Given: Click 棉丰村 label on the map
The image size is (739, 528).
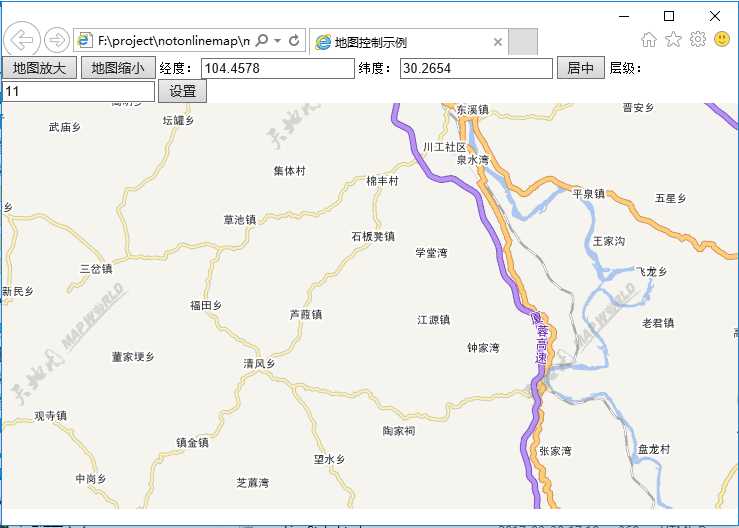Looking at the screenshot, I should pyautogui.click(x=383, y=181).
